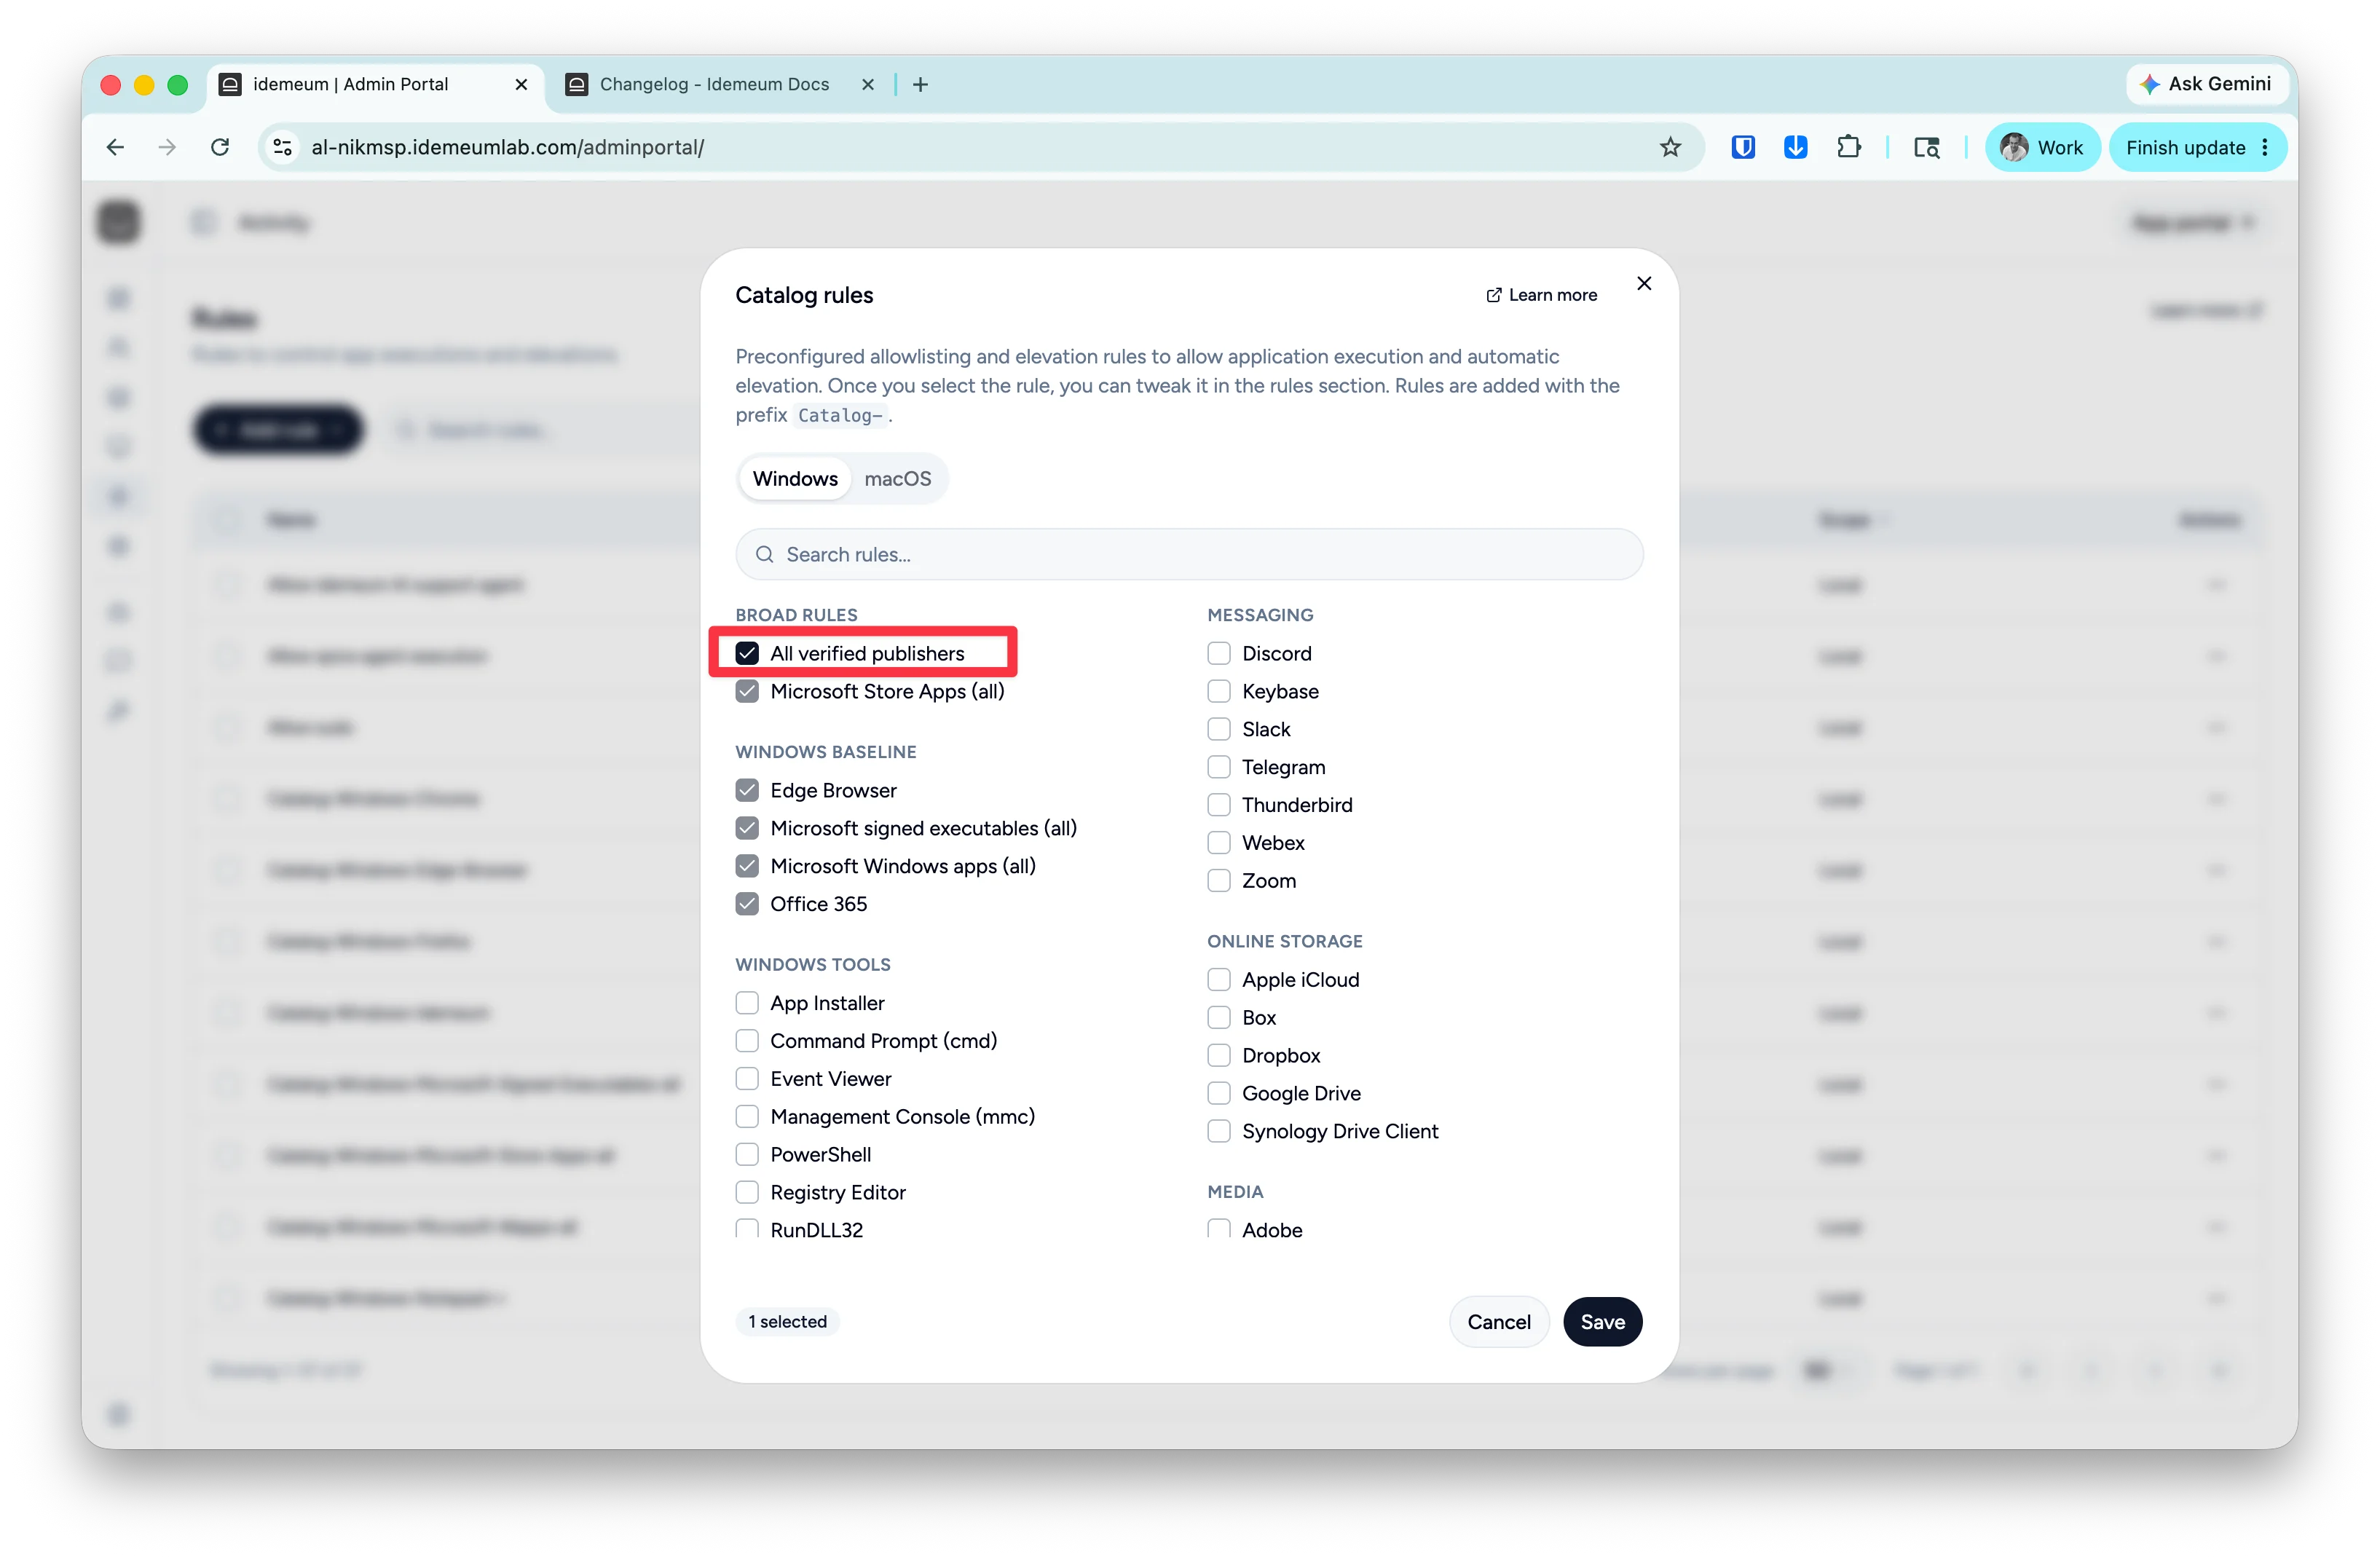
Task: Toggle the Office 365 checkbox
Action: (x=747, y=904)
